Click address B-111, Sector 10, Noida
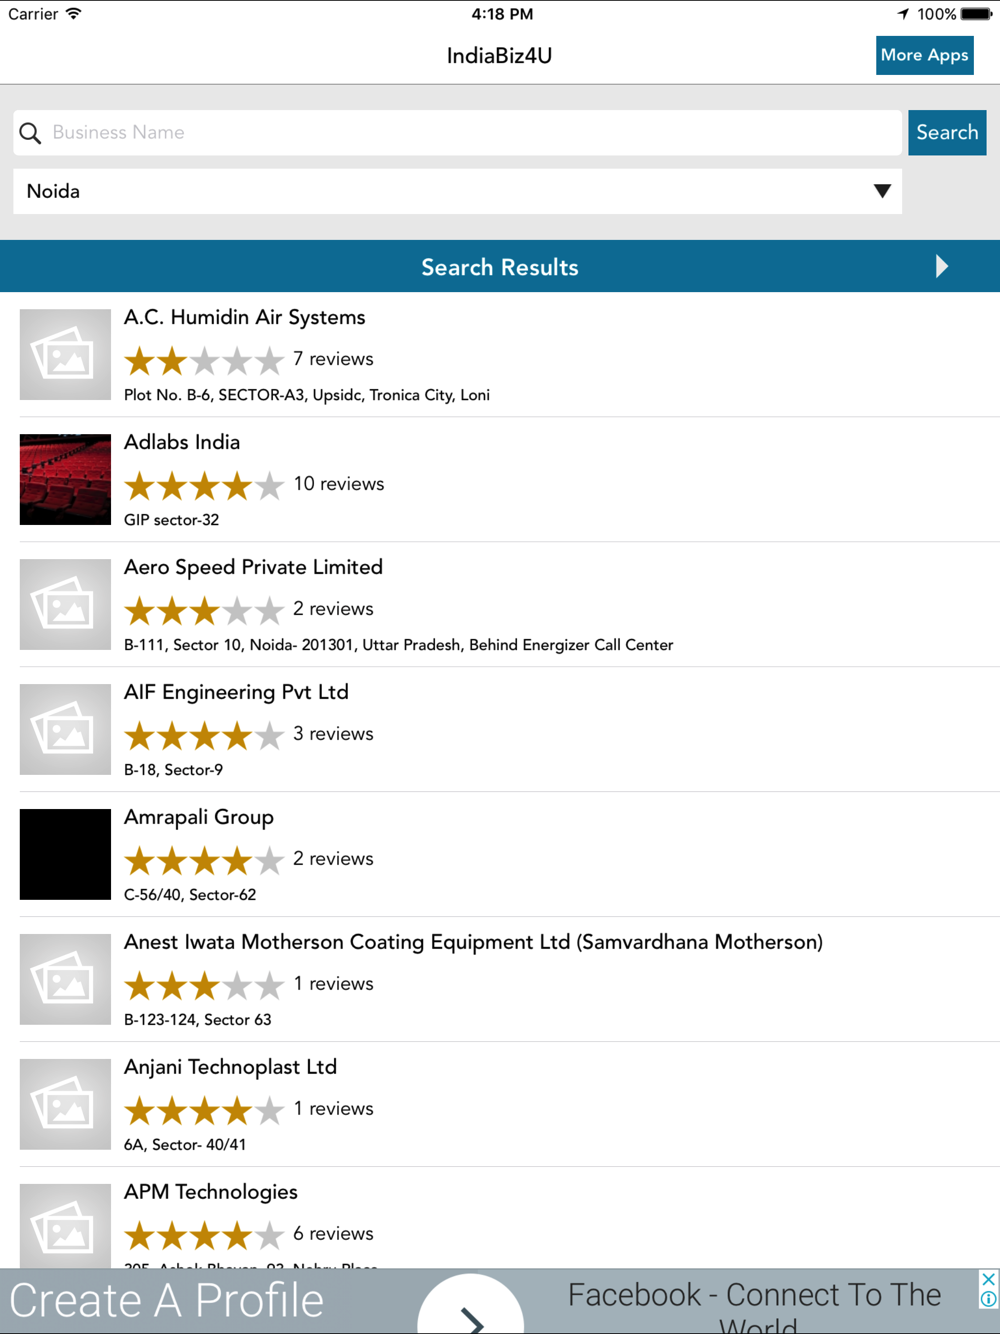Screen dimensions: 1000x1334 (x=398, y=645)
